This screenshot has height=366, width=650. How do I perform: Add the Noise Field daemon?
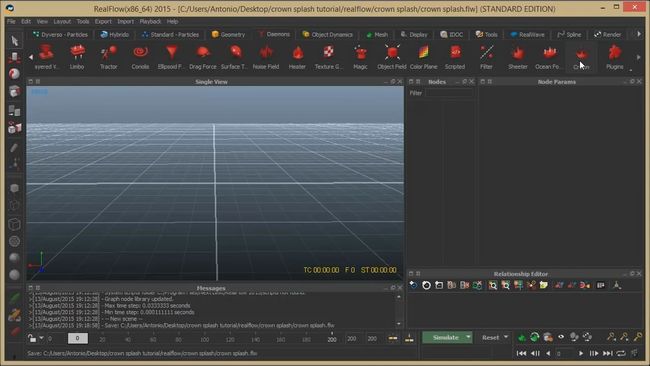[266, 57]
